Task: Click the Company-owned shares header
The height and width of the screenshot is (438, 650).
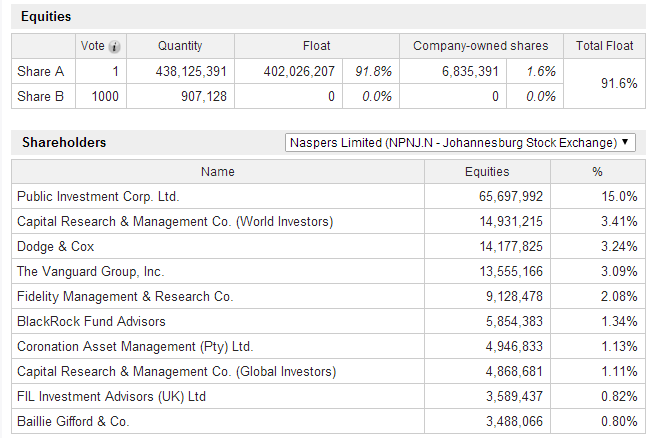Action: click(481, 46)
